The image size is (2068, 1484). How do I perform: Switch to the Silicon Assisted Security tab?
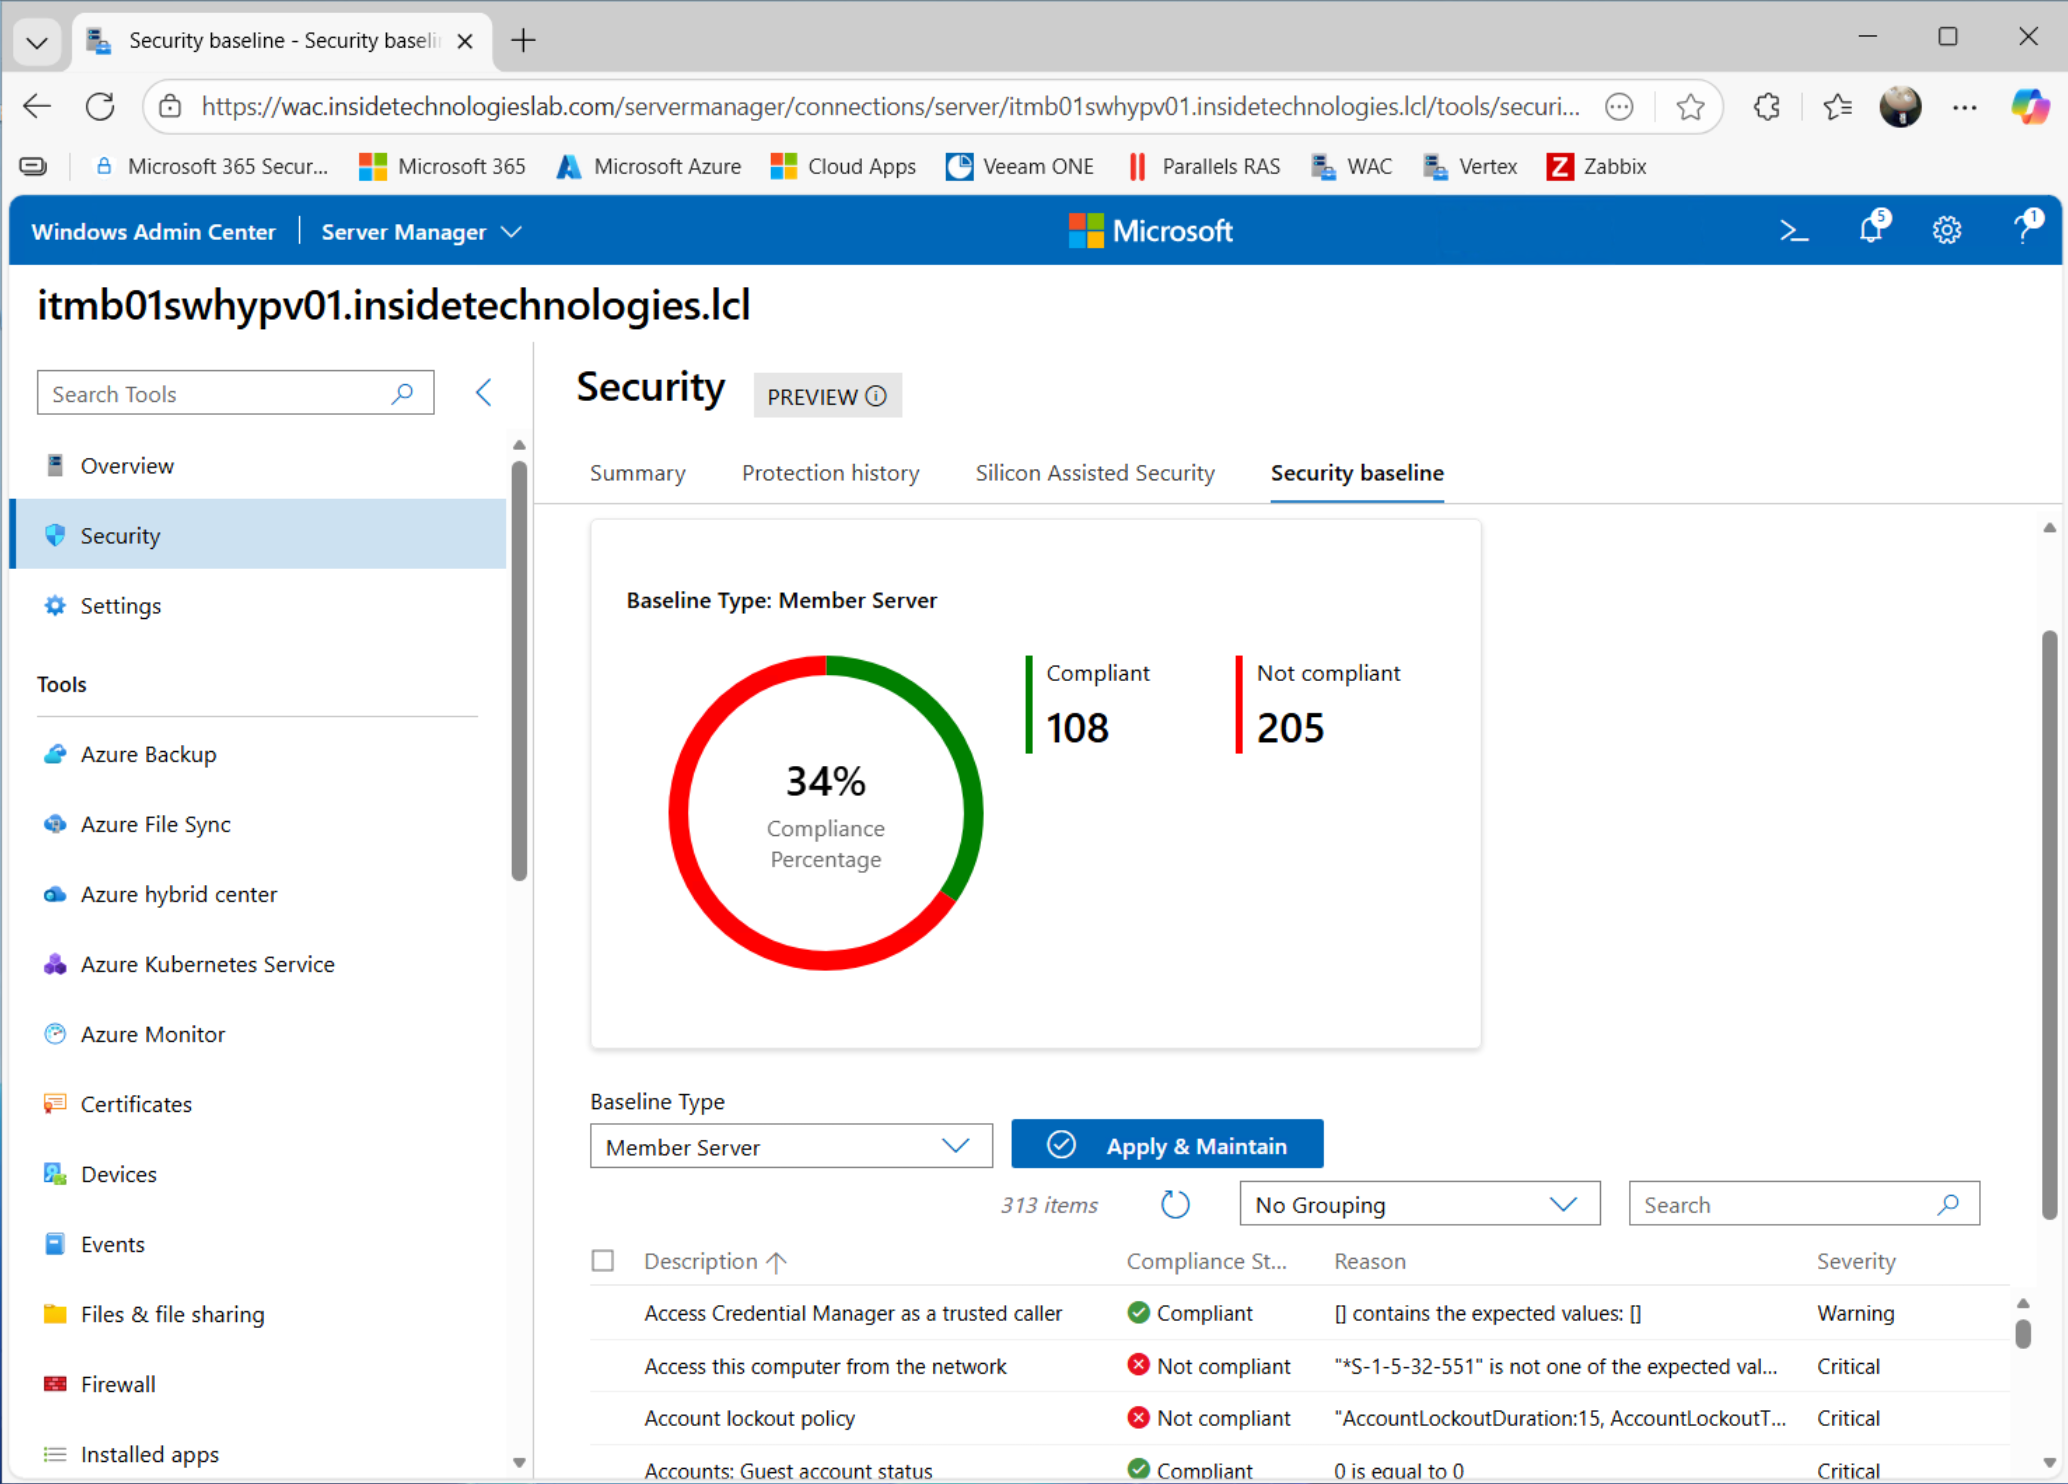click(1094, 473)
